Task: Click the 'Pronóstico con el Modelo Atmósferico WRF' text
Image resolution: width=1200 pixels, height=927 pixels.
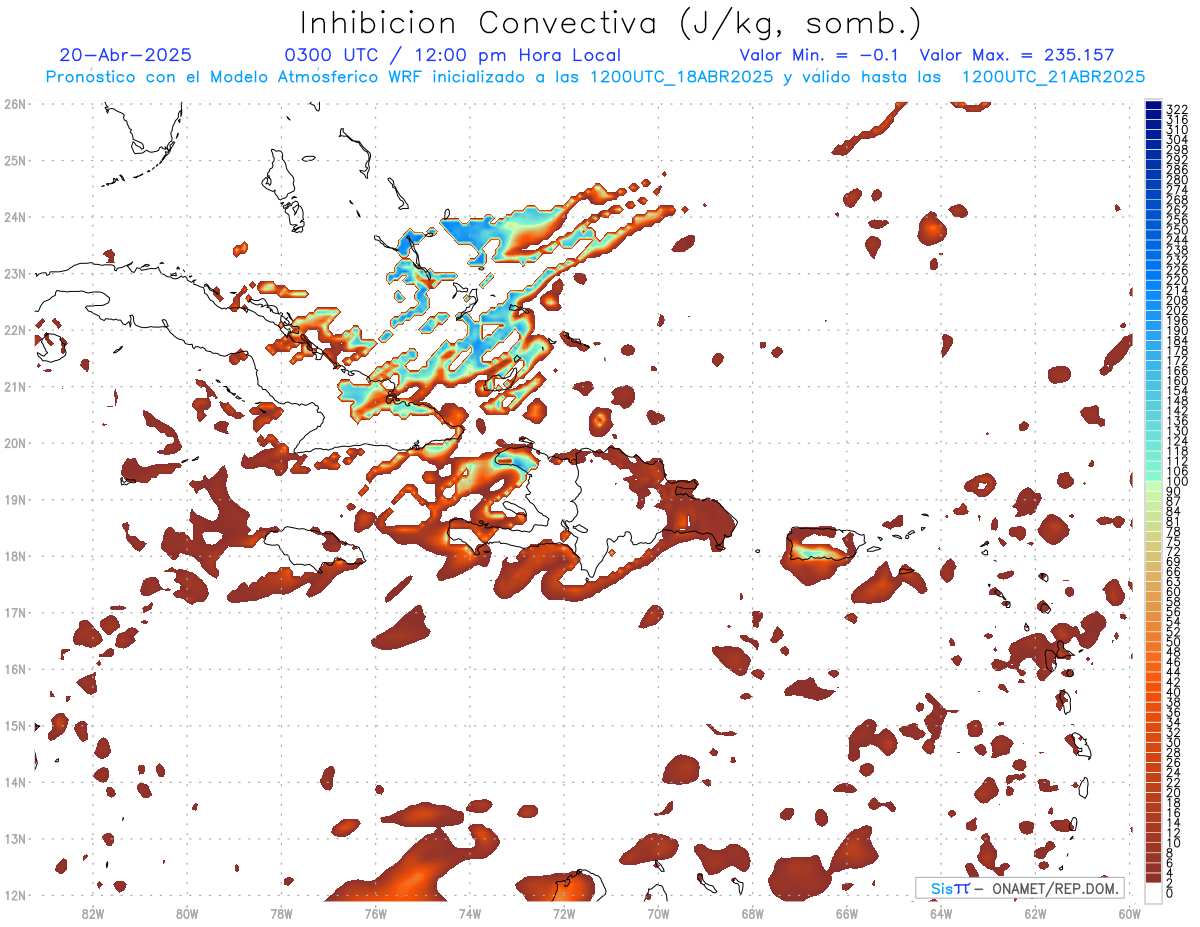Action: pyautogui.click(x=236, y=77)
